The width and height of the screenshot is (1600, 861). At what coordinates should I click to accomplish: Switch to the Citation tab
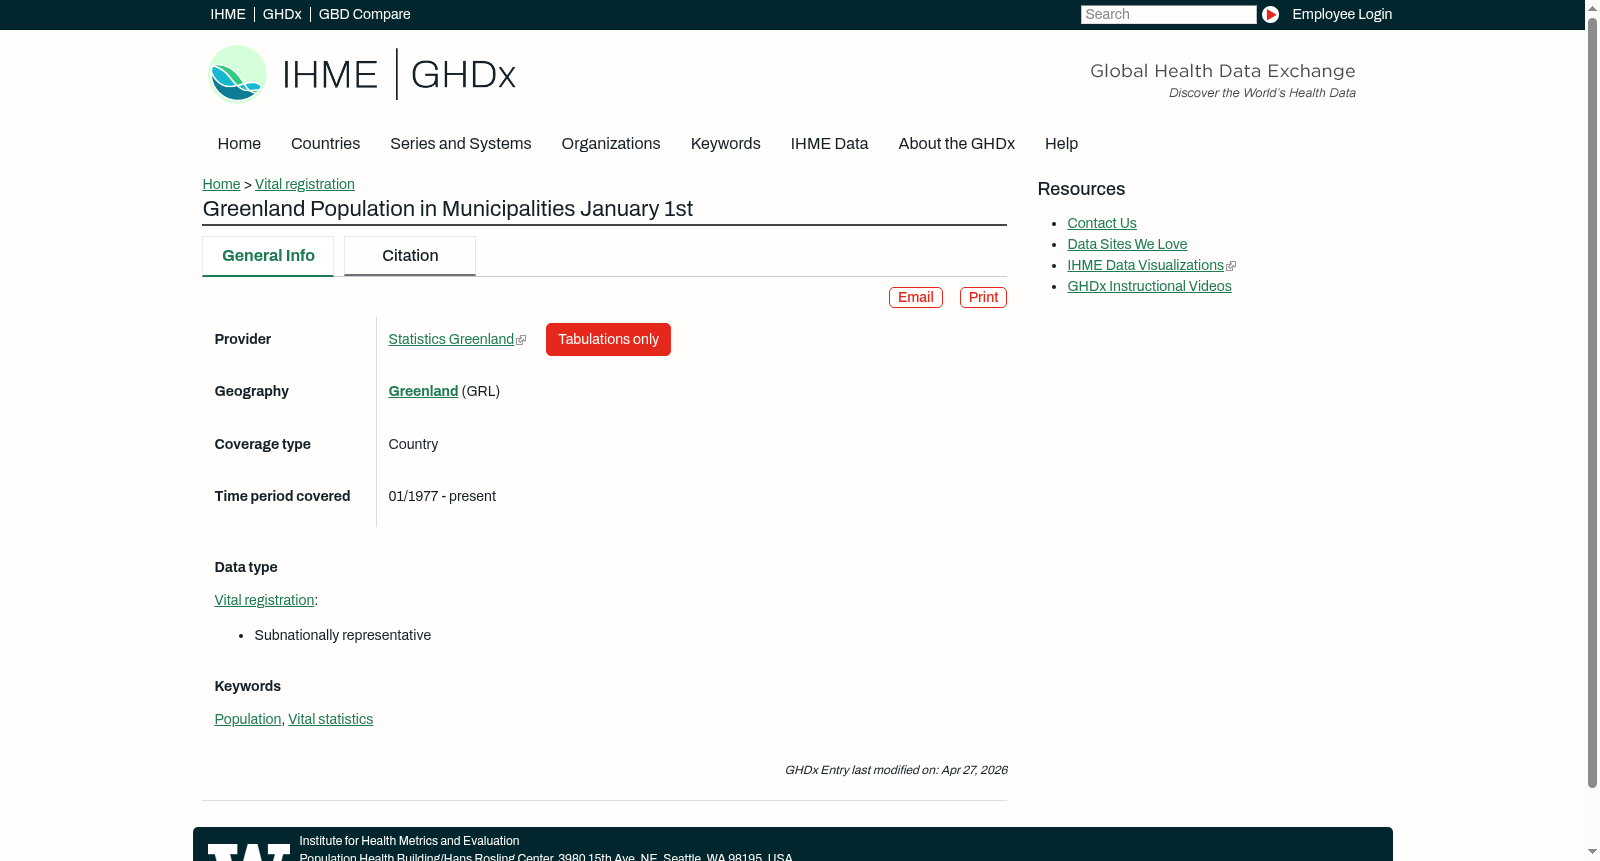410,256
